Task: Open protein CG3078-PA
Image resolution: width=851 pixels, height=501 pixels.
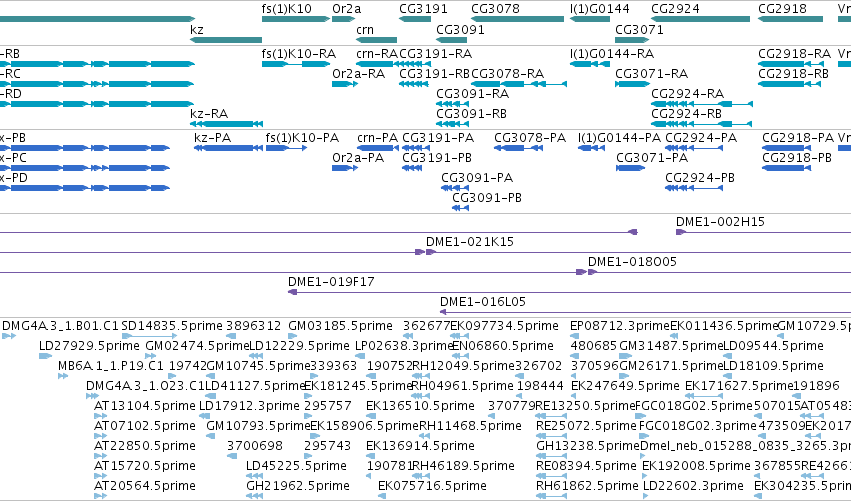Action: pos(530,138)
